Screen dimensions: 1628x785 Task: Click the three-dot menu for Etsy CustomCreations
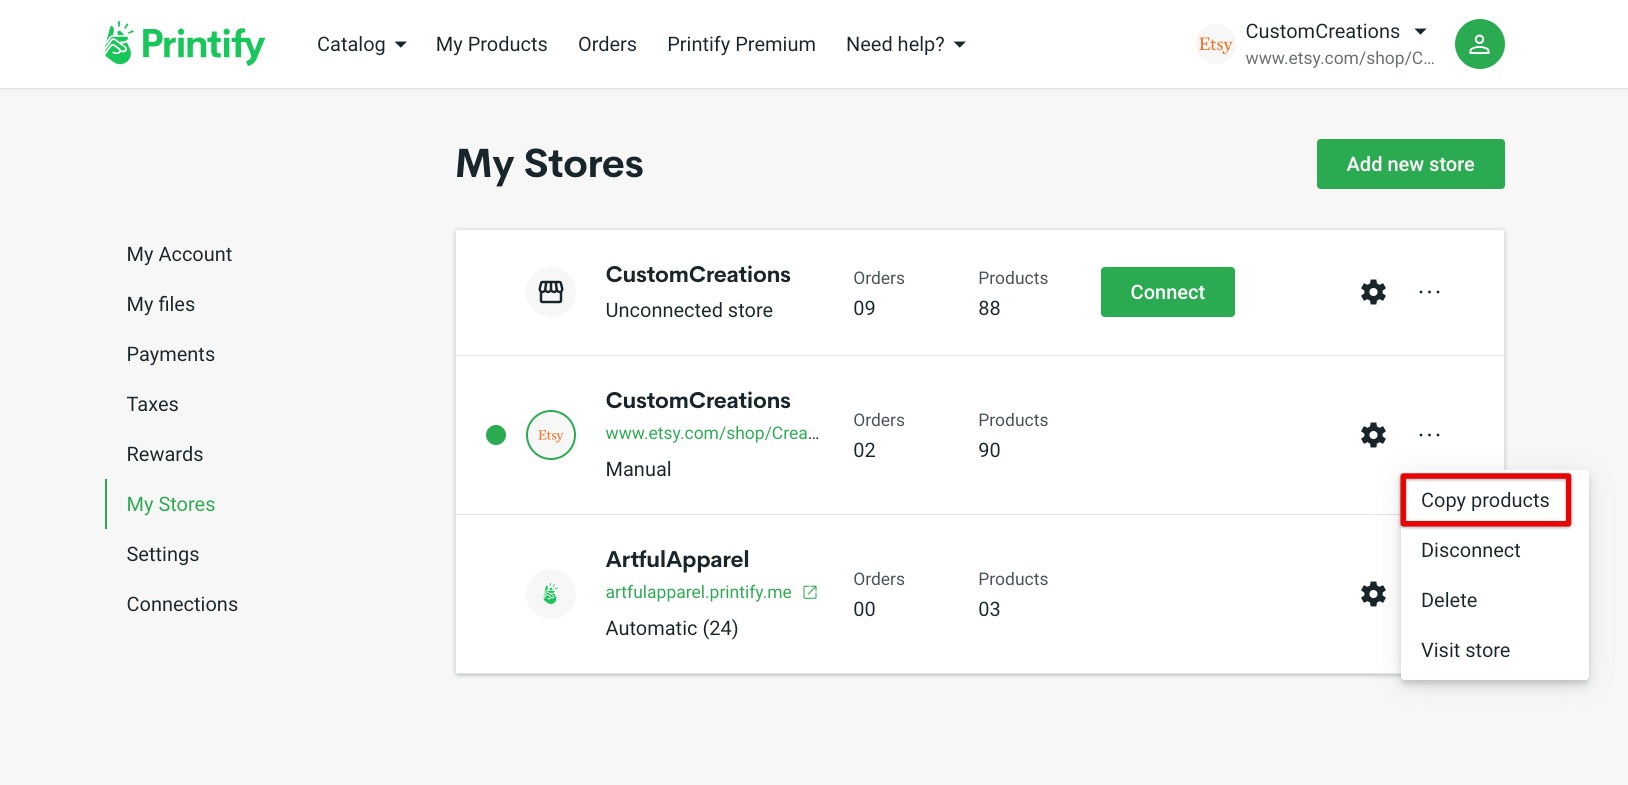tap(1430, 435)
